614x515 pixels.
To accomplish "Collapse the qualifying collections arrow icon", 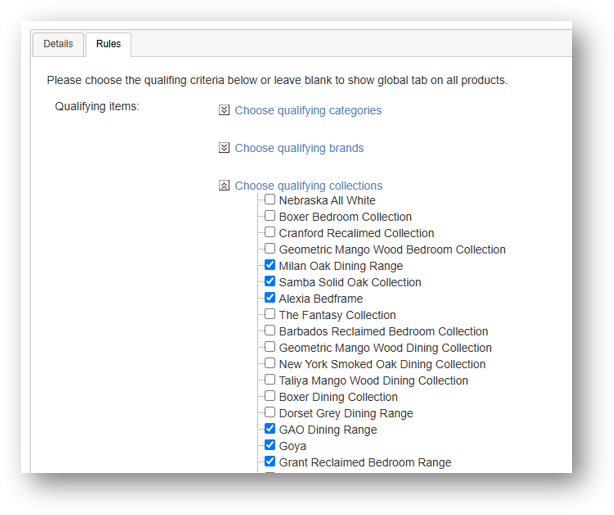I will [x=224, y=185].
